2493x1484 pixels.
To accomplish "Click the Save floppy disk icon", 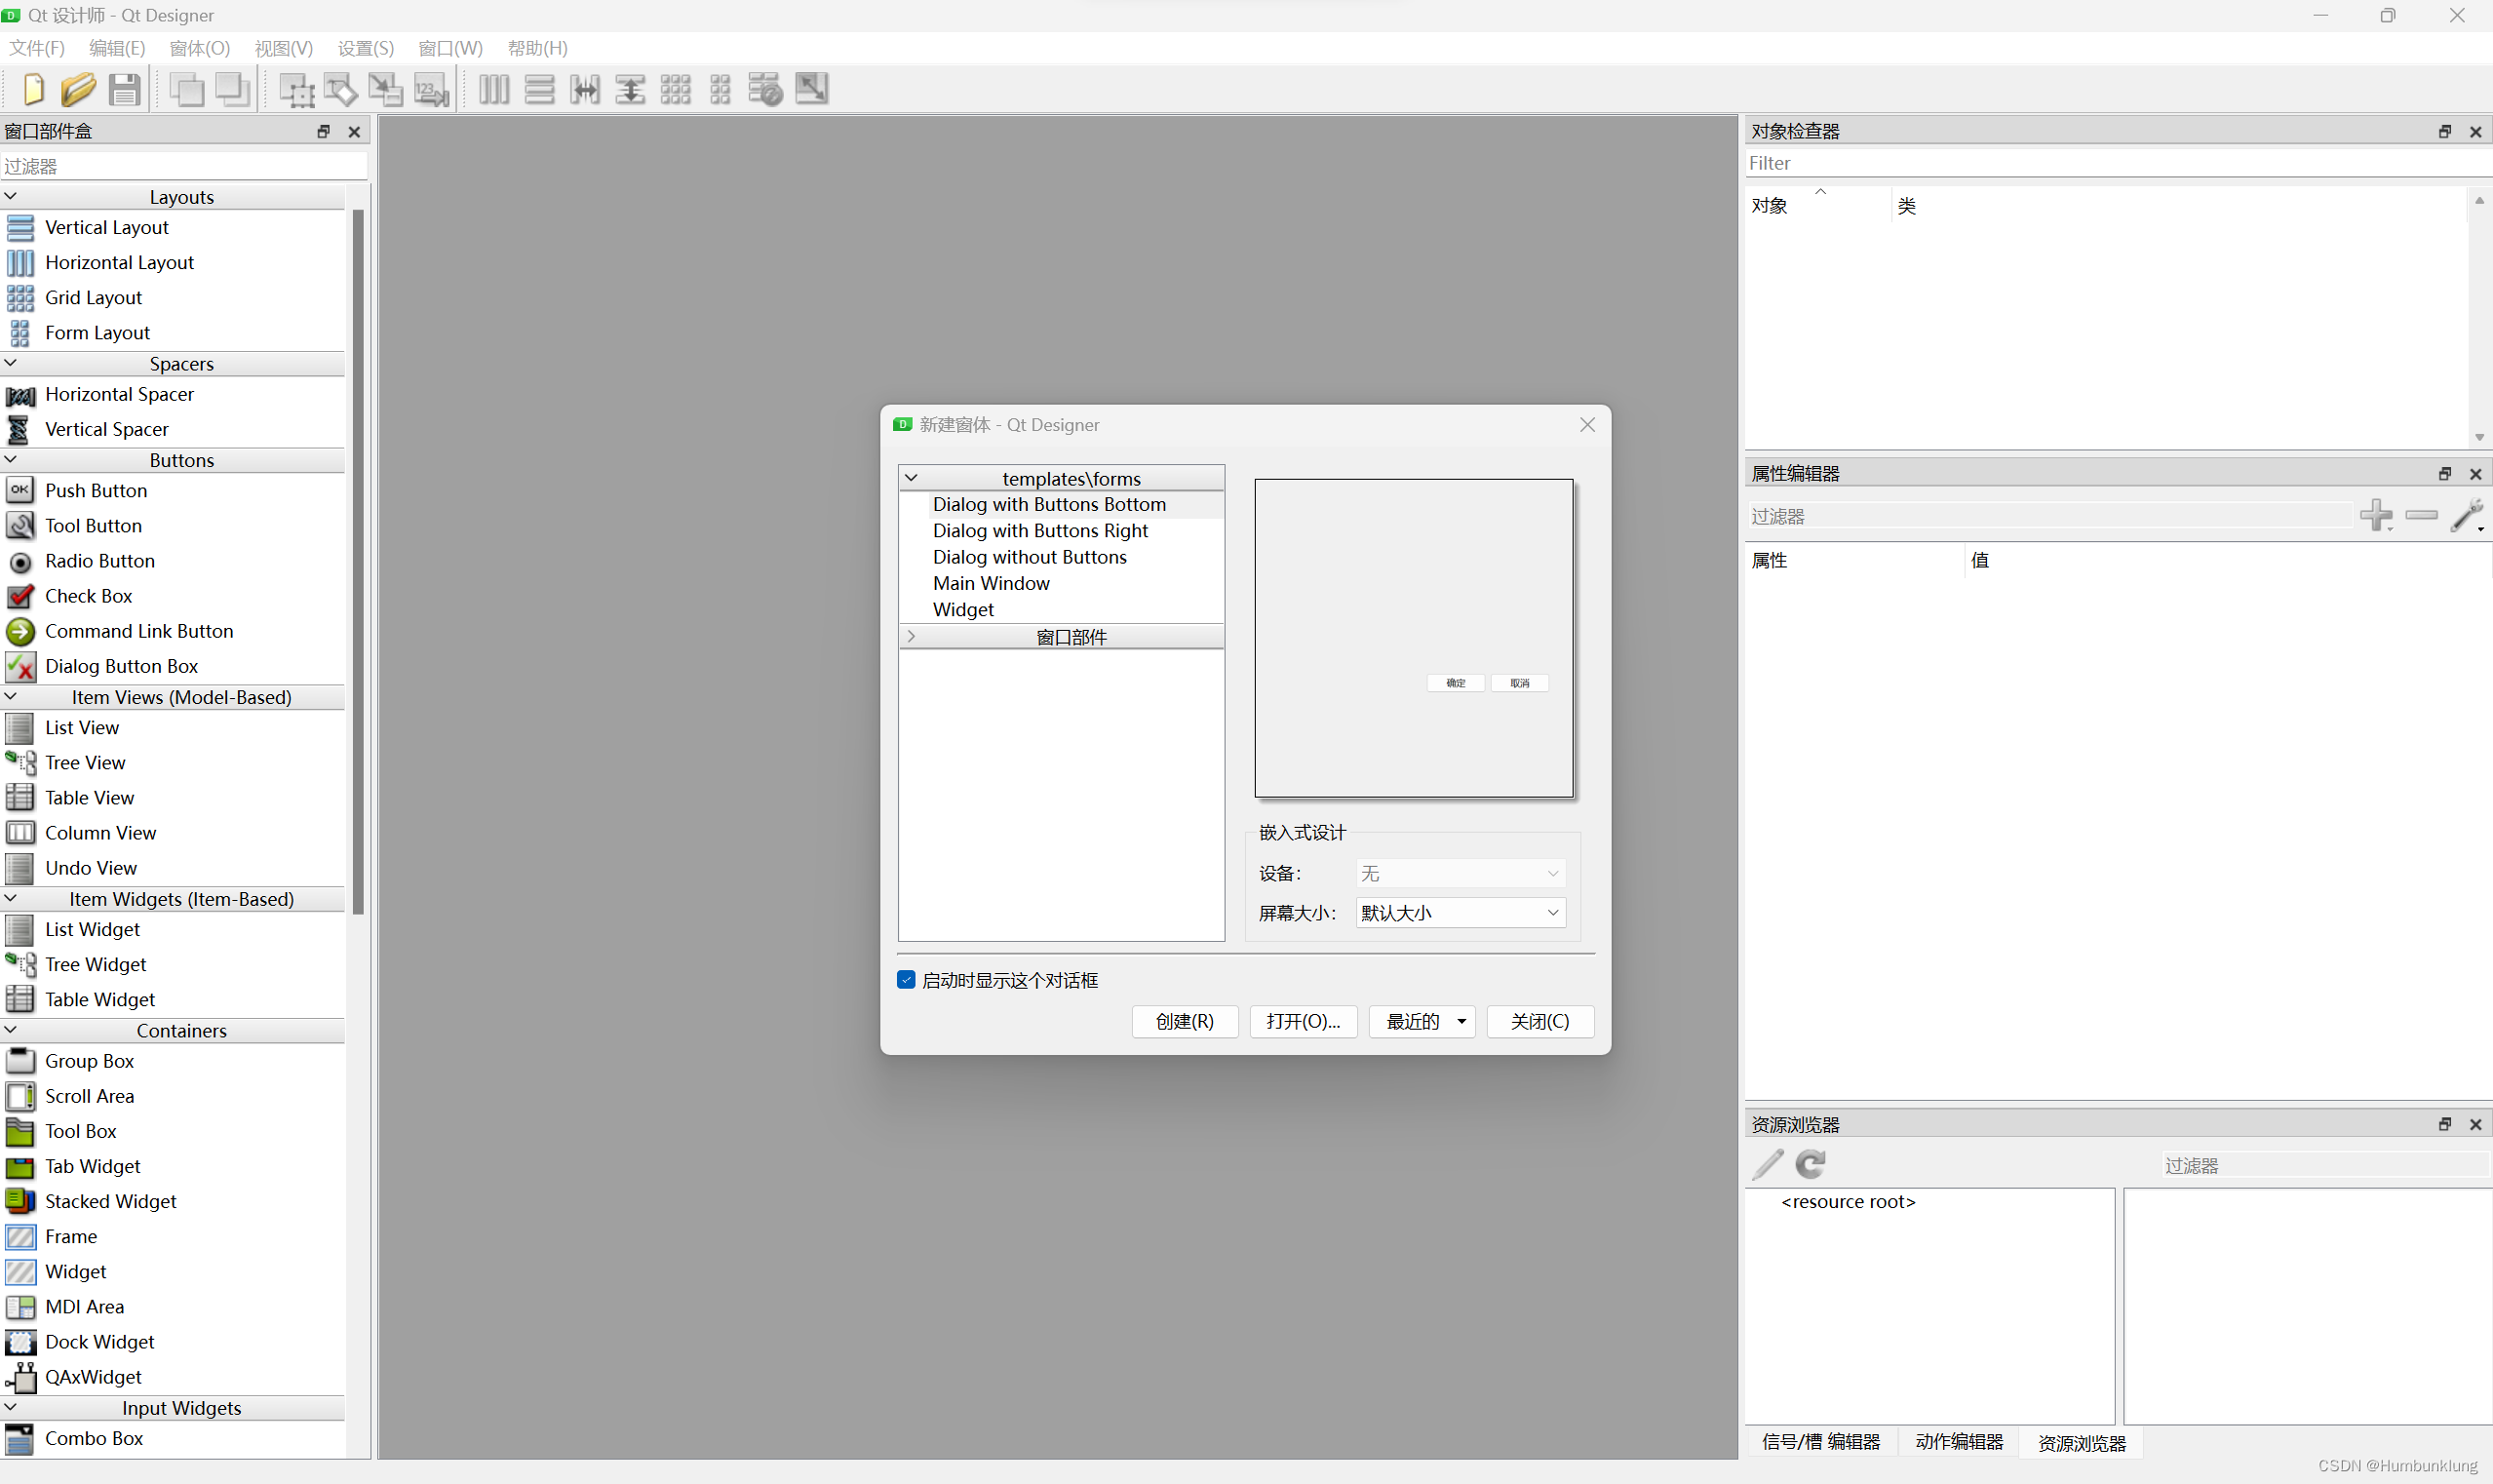I will pyautogui.click(x=124, y=90).
